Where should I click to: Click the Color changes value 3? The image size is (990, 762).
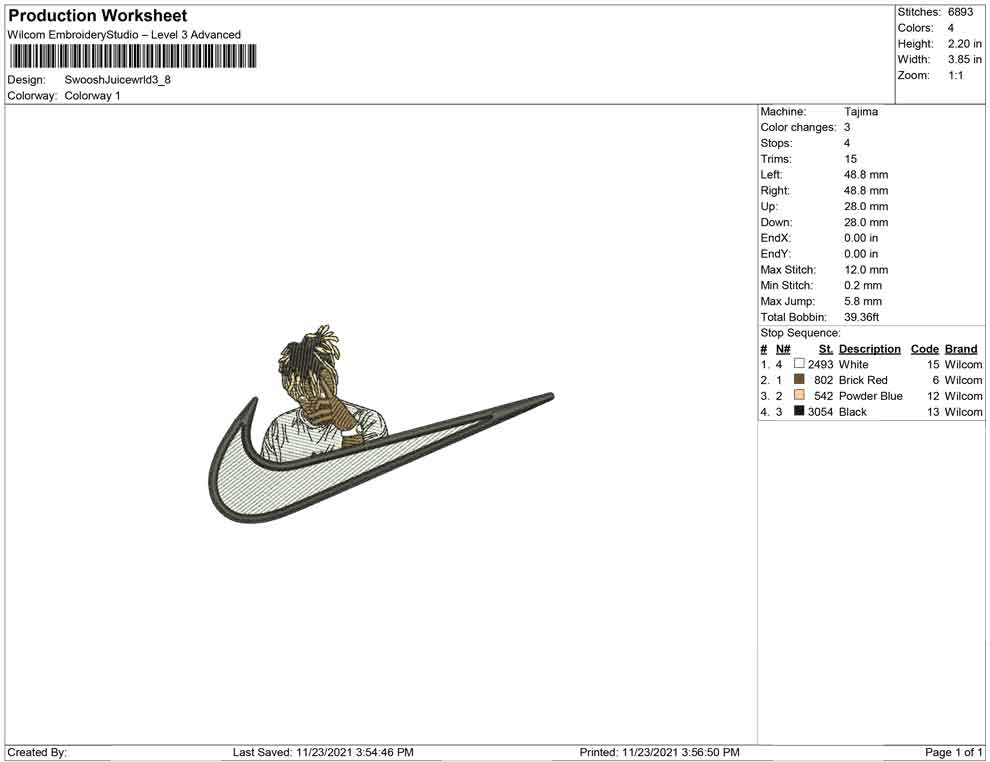pos(847,127)
